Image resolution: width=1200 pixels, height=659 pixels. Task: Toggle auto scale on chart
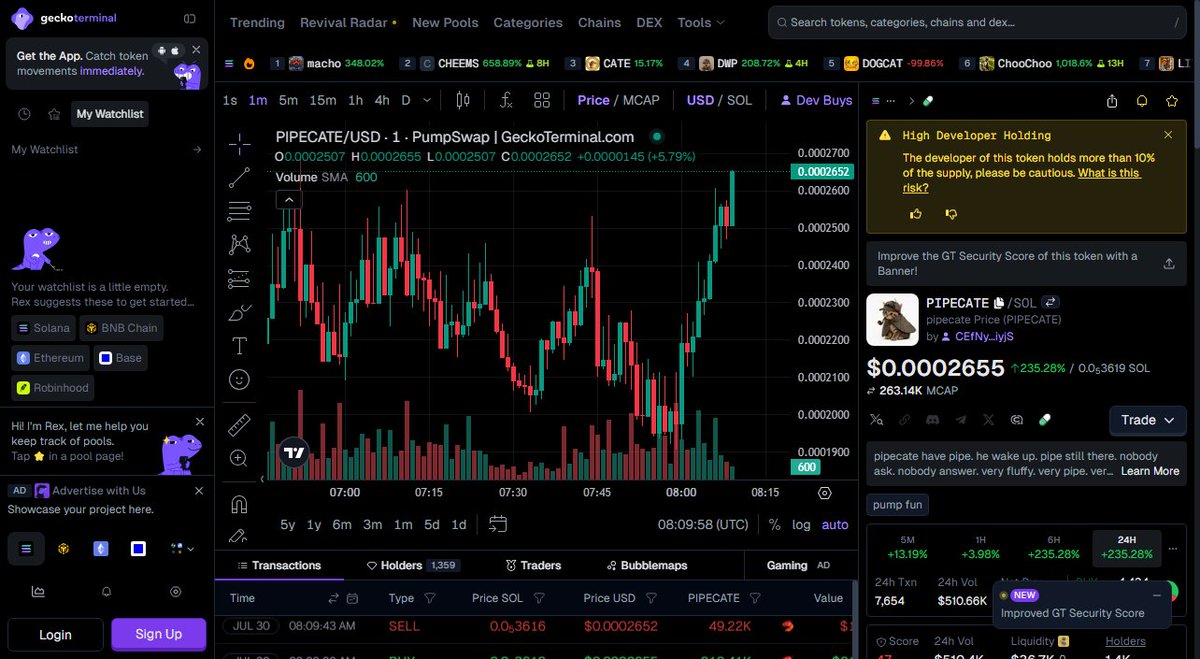tap(835, 524)
